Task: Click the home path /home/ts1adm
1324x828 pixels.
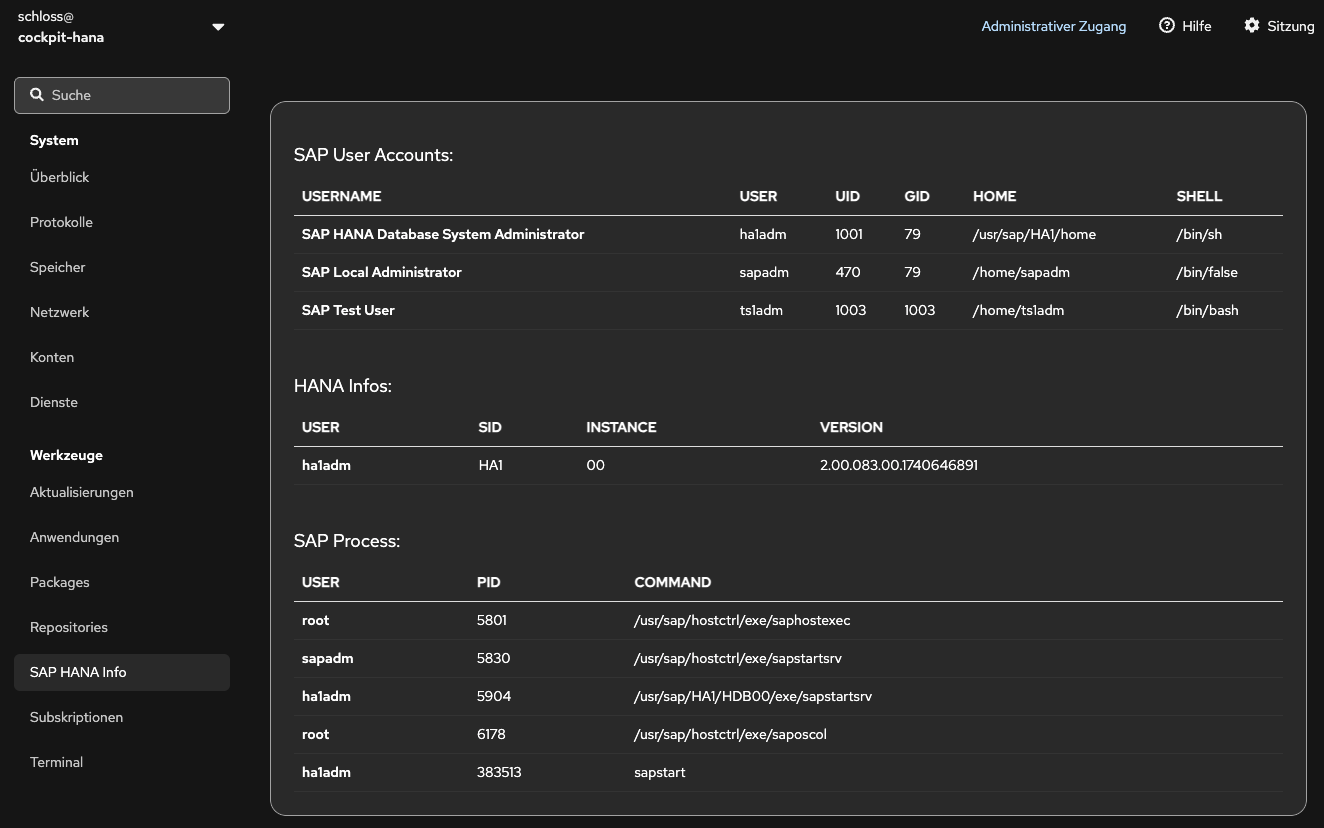Action: (1018, 310)
